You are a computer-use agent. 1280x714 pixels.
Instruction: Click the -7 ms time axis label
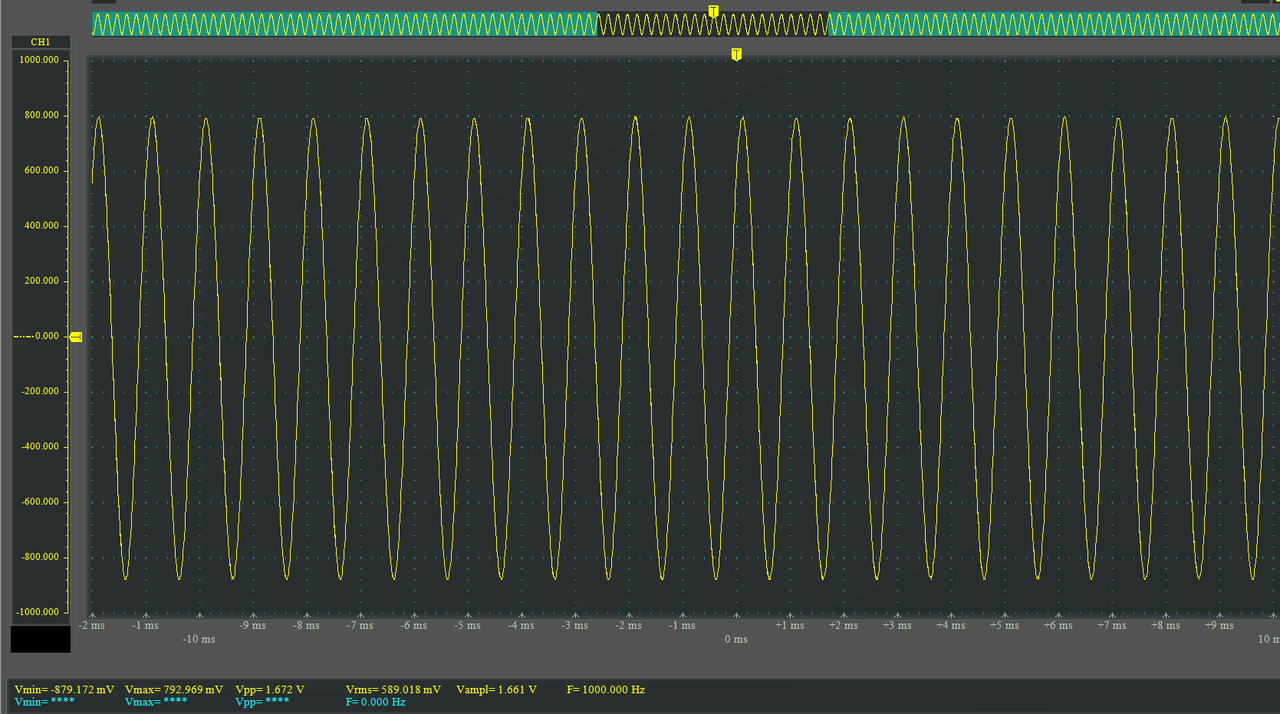[x=359, y=625]
